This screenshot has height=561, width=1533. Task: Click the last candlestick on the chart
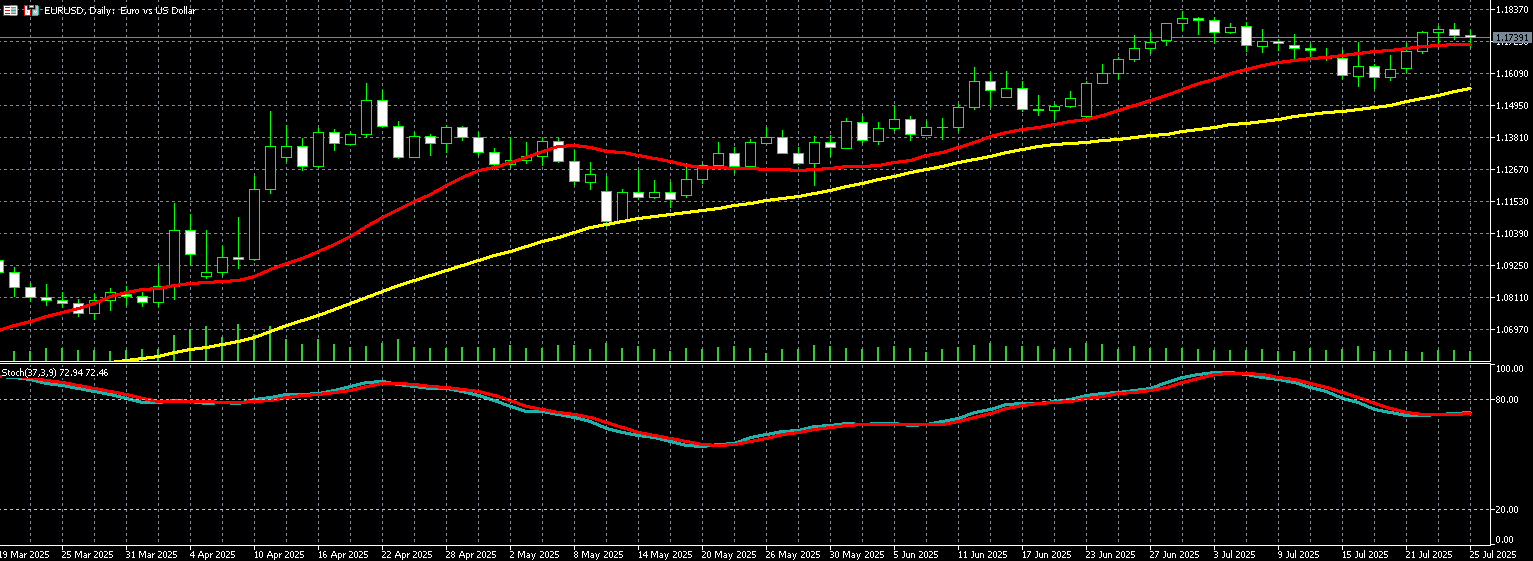(1470, 36)
